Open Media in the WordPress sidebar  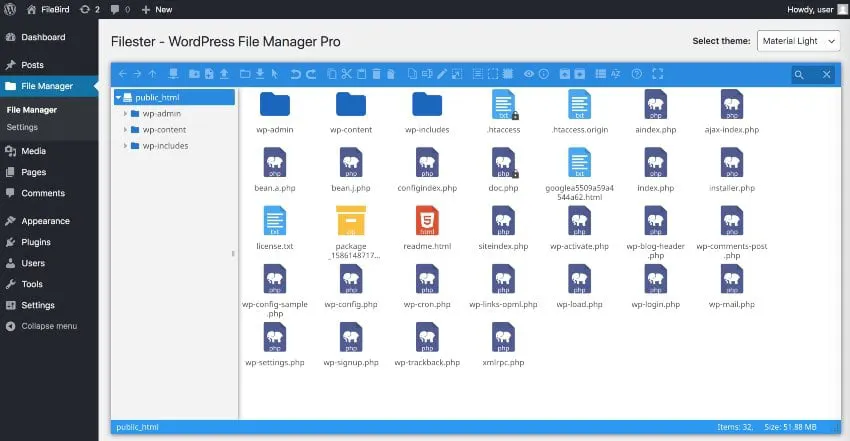point(49,151)
